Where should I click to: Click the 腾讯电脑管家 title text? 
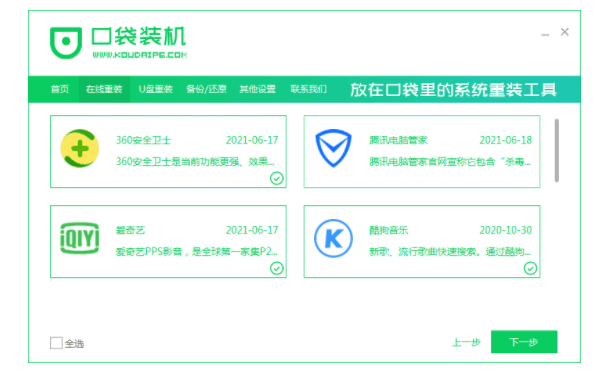[x=398, y=140]
